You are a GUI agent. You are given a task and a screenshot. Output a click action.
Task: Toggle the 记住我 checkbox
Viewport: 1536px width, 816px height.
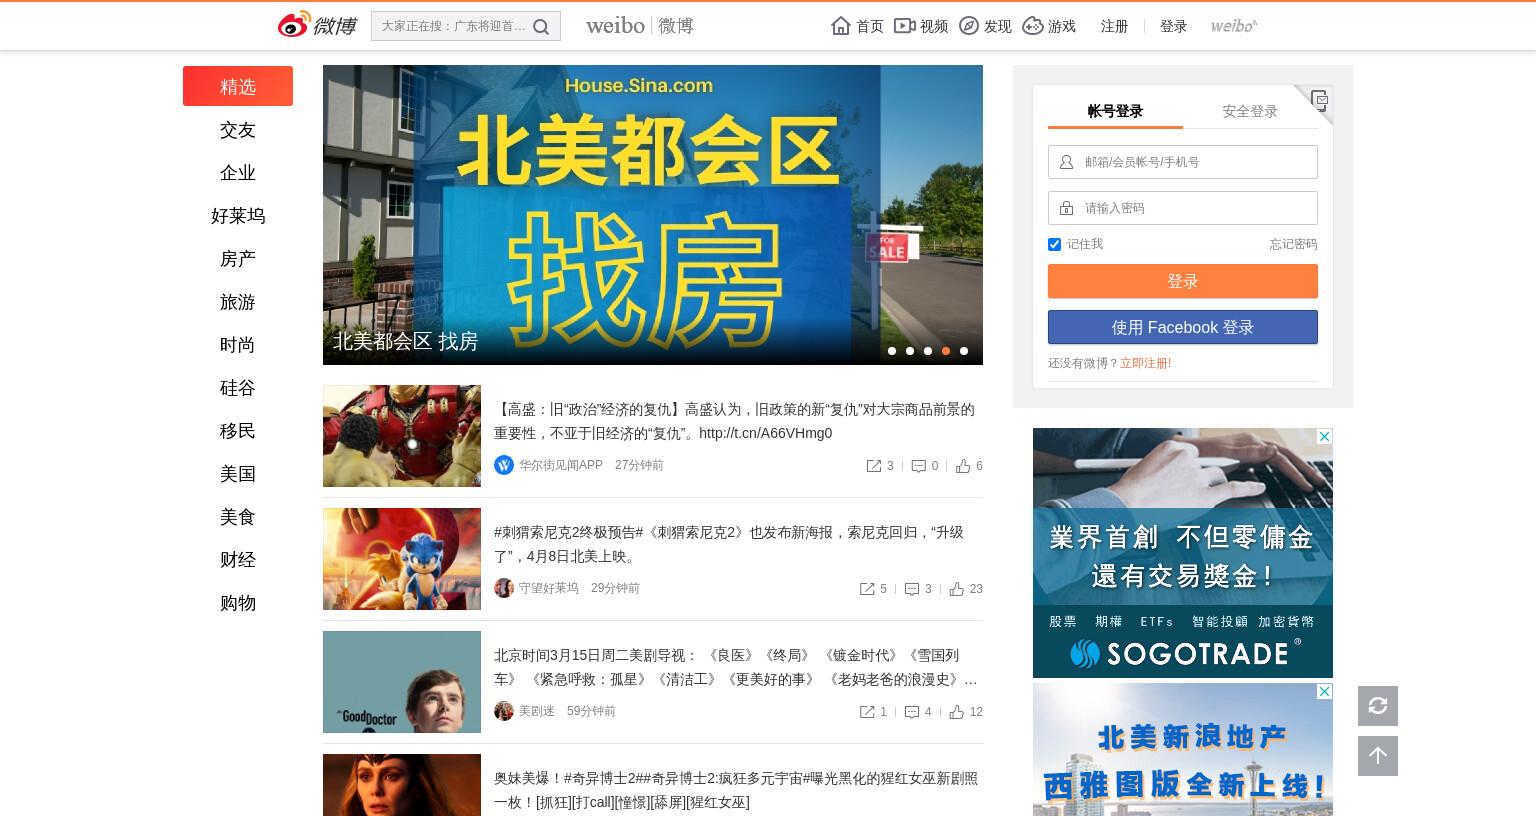click(1054, 244)
